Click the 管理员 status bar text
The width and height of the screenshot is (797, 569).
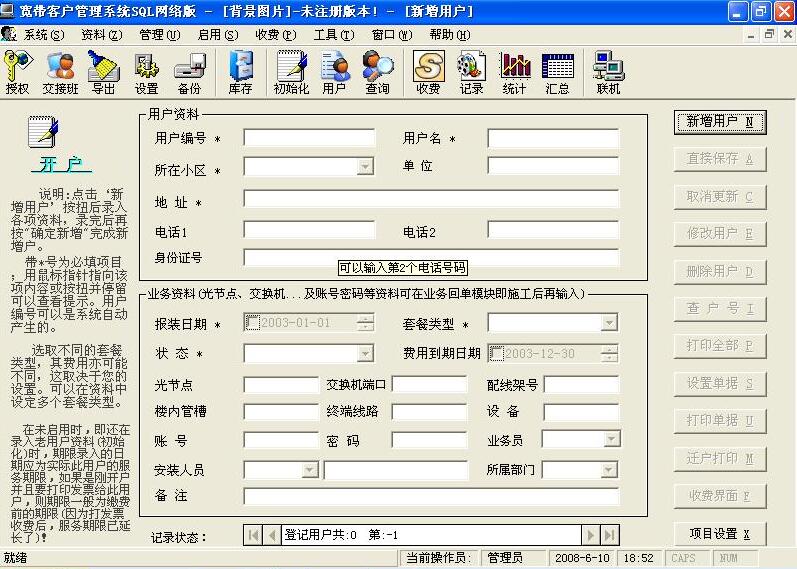tap(505, 558)
